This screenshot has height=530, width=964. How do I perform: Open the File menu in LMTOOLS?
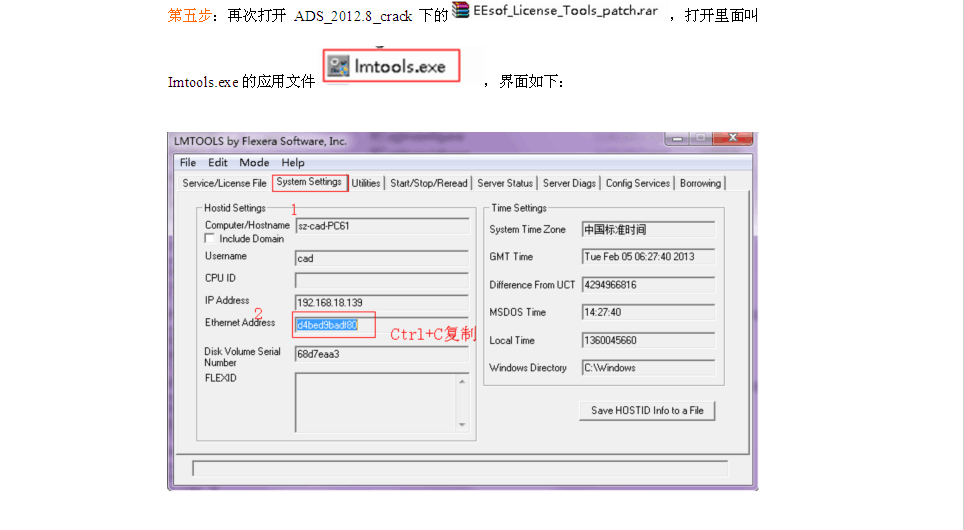[188, 162]
